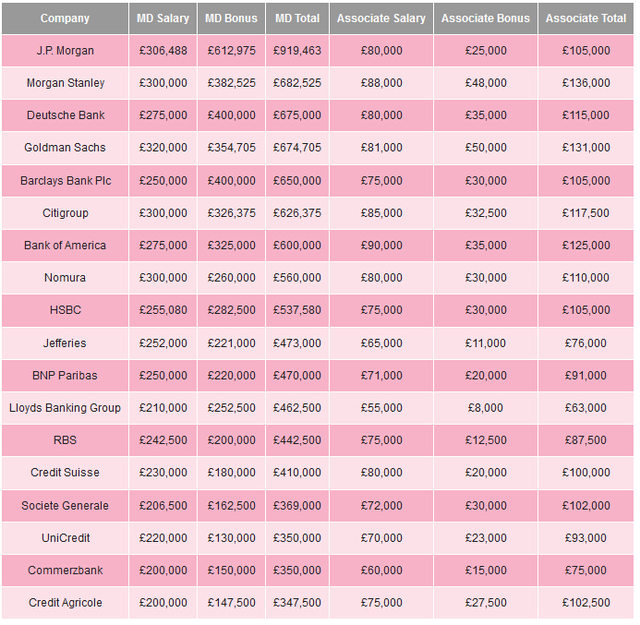Image resolution: width=640 pixels, height=625 pixels.
Task: Click the Associate Salary column header
Action: [x=381, y=18]
